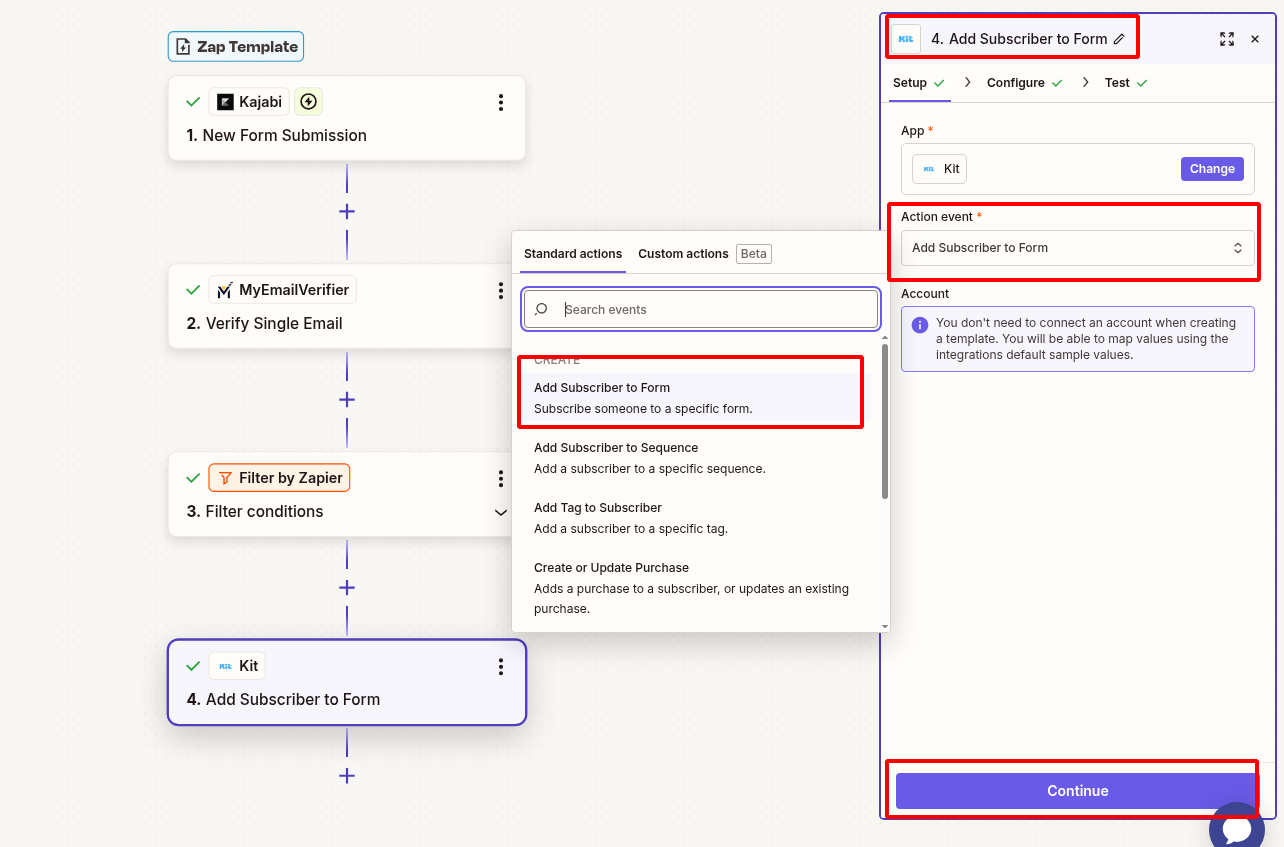The image size is (1284, 847).
Task: Open the Action event dropdown
Action: (1077, 248)
